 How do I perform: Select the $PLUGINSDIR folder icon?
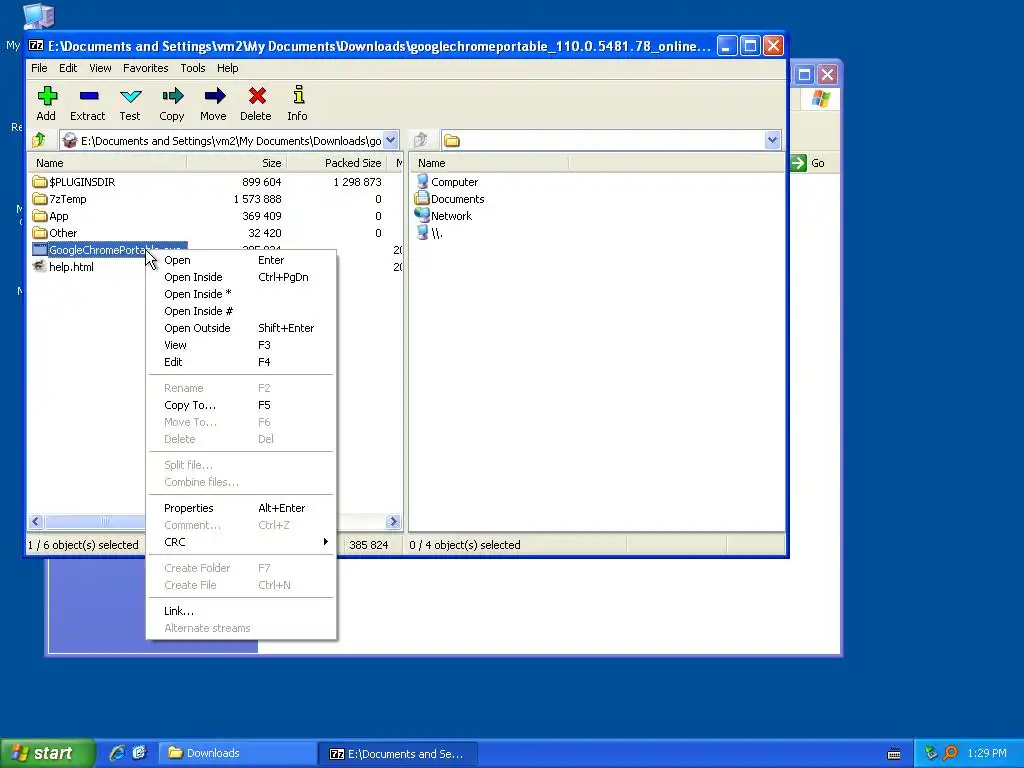point(40,182)
